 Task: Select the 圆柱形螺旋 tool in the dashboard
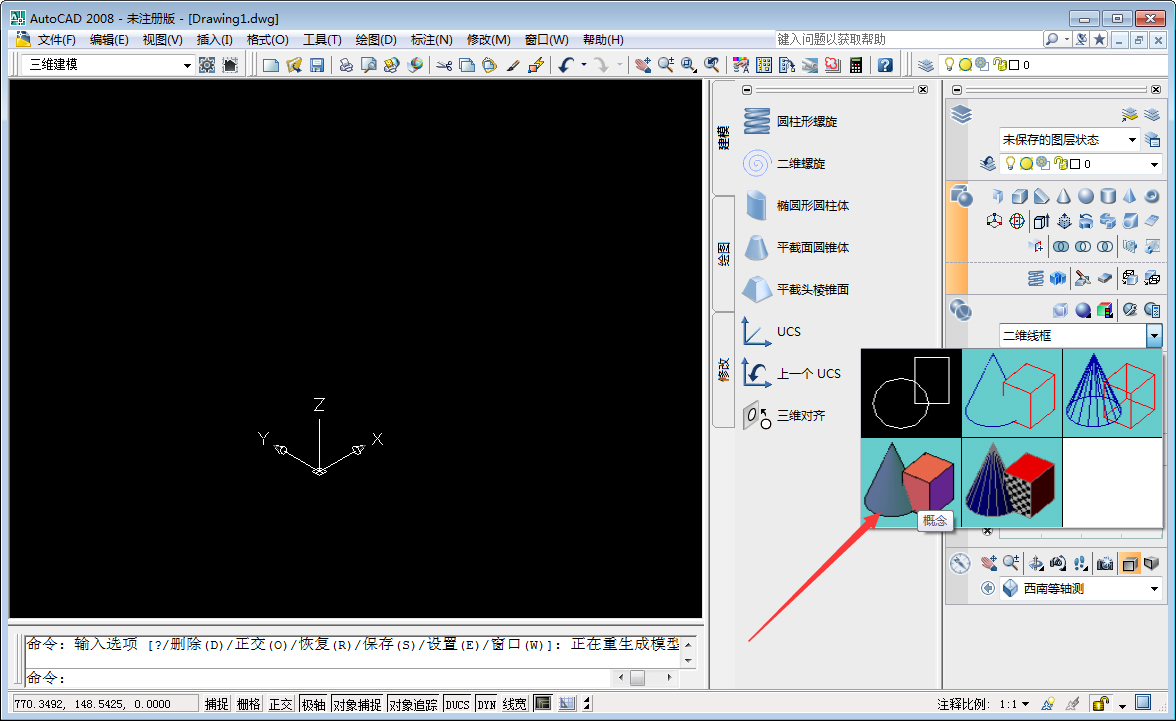pos(805,120)
